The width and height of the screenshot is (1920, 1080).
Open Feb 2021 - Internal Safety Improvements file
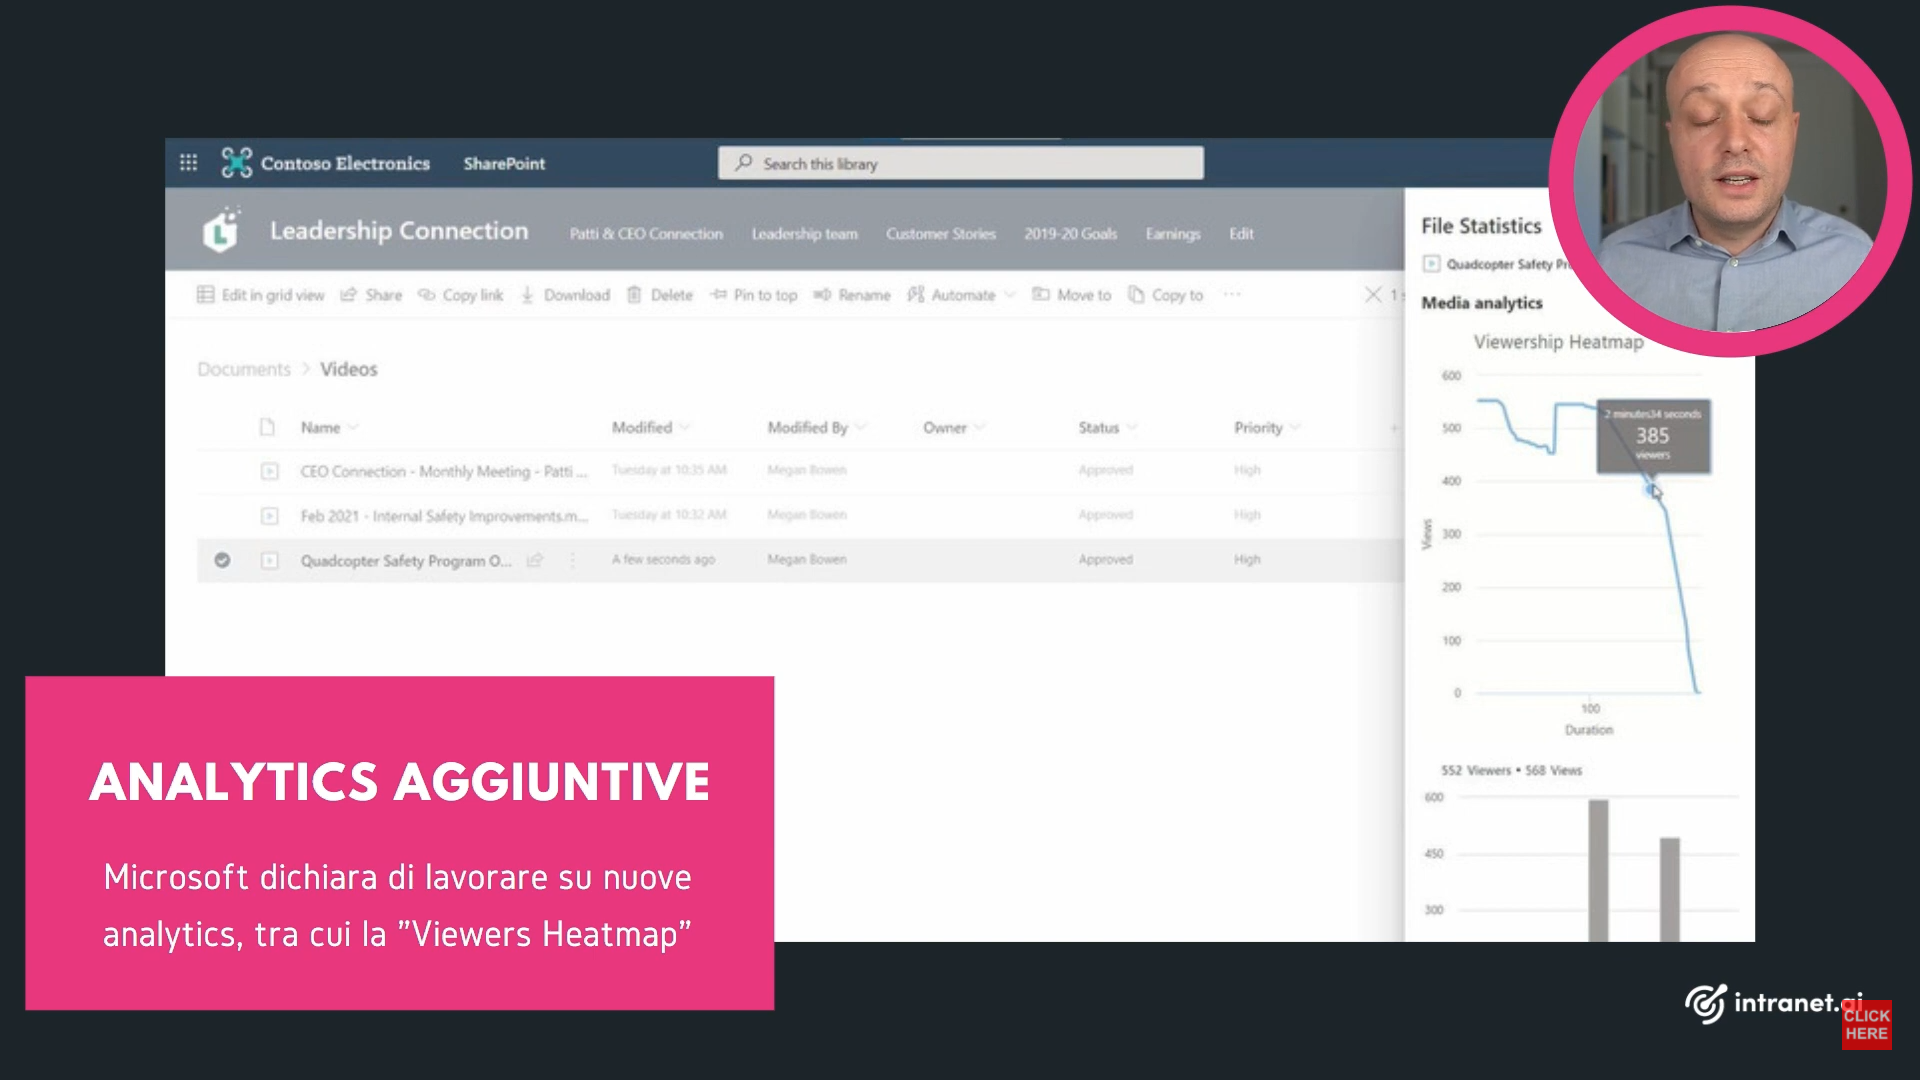tap(444, 516)
